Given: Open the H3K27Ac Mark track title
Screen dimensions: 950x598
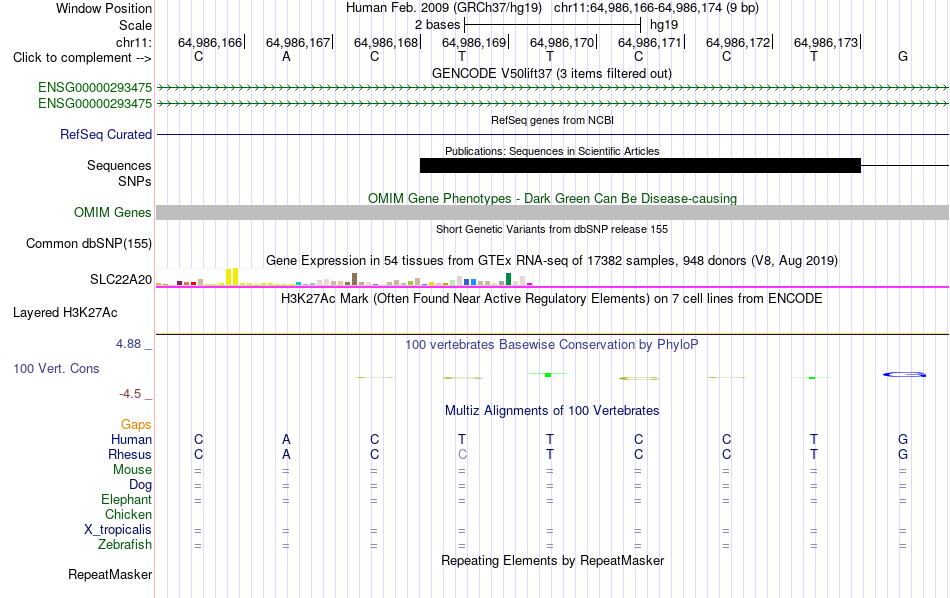Looking at the screenshot, I should point(552,299).
